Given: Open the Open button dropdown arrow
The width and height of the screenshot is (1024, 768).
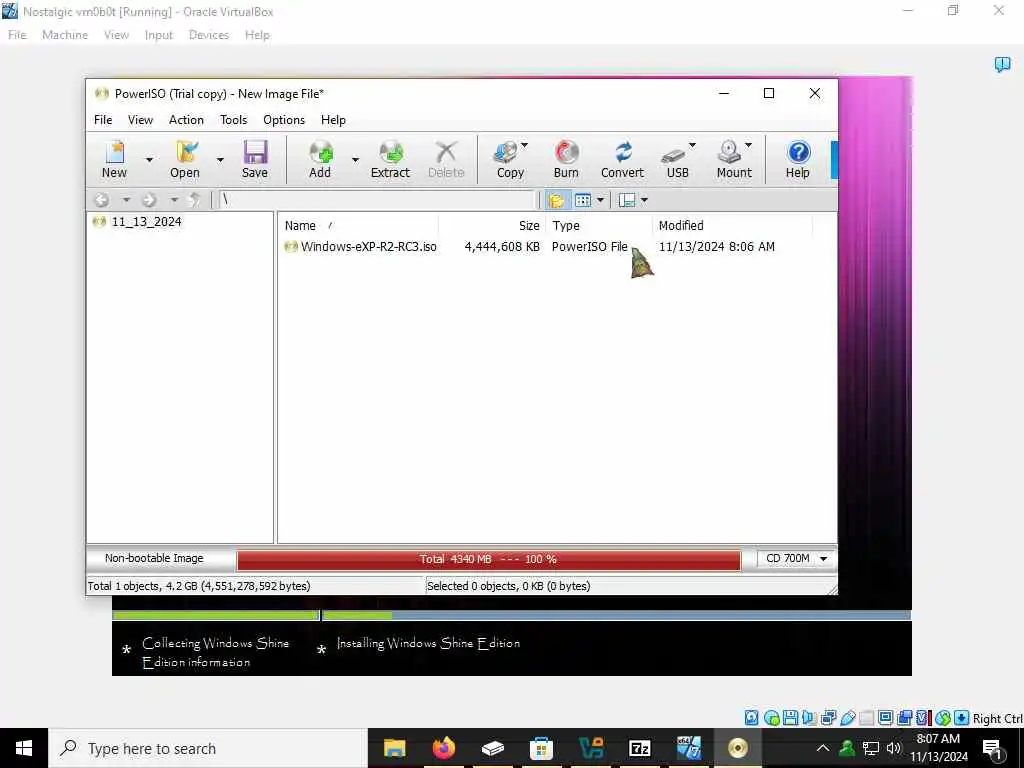Looking at the screenshot, I should pos(220,159).
